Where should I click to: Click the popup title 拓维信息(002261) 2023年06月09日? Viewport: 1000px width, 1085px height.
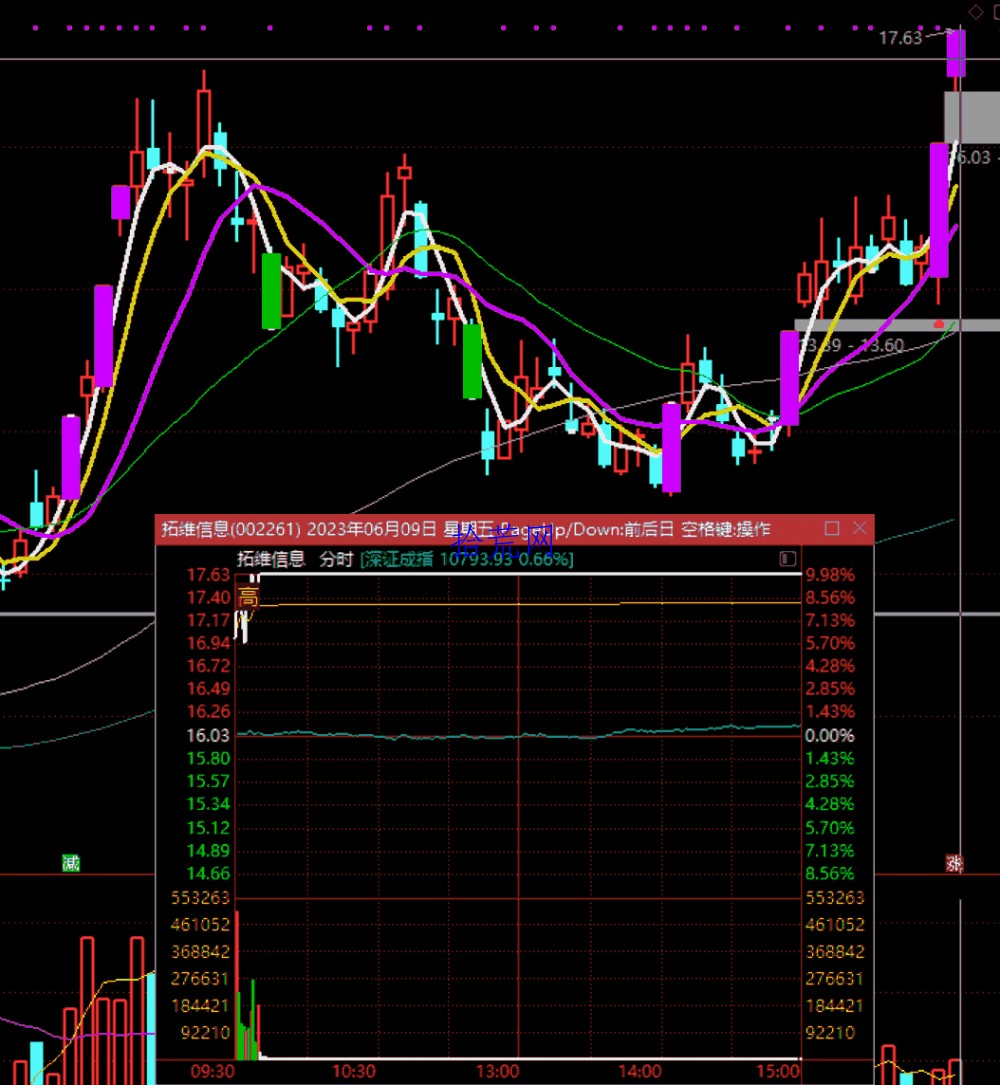299,529
